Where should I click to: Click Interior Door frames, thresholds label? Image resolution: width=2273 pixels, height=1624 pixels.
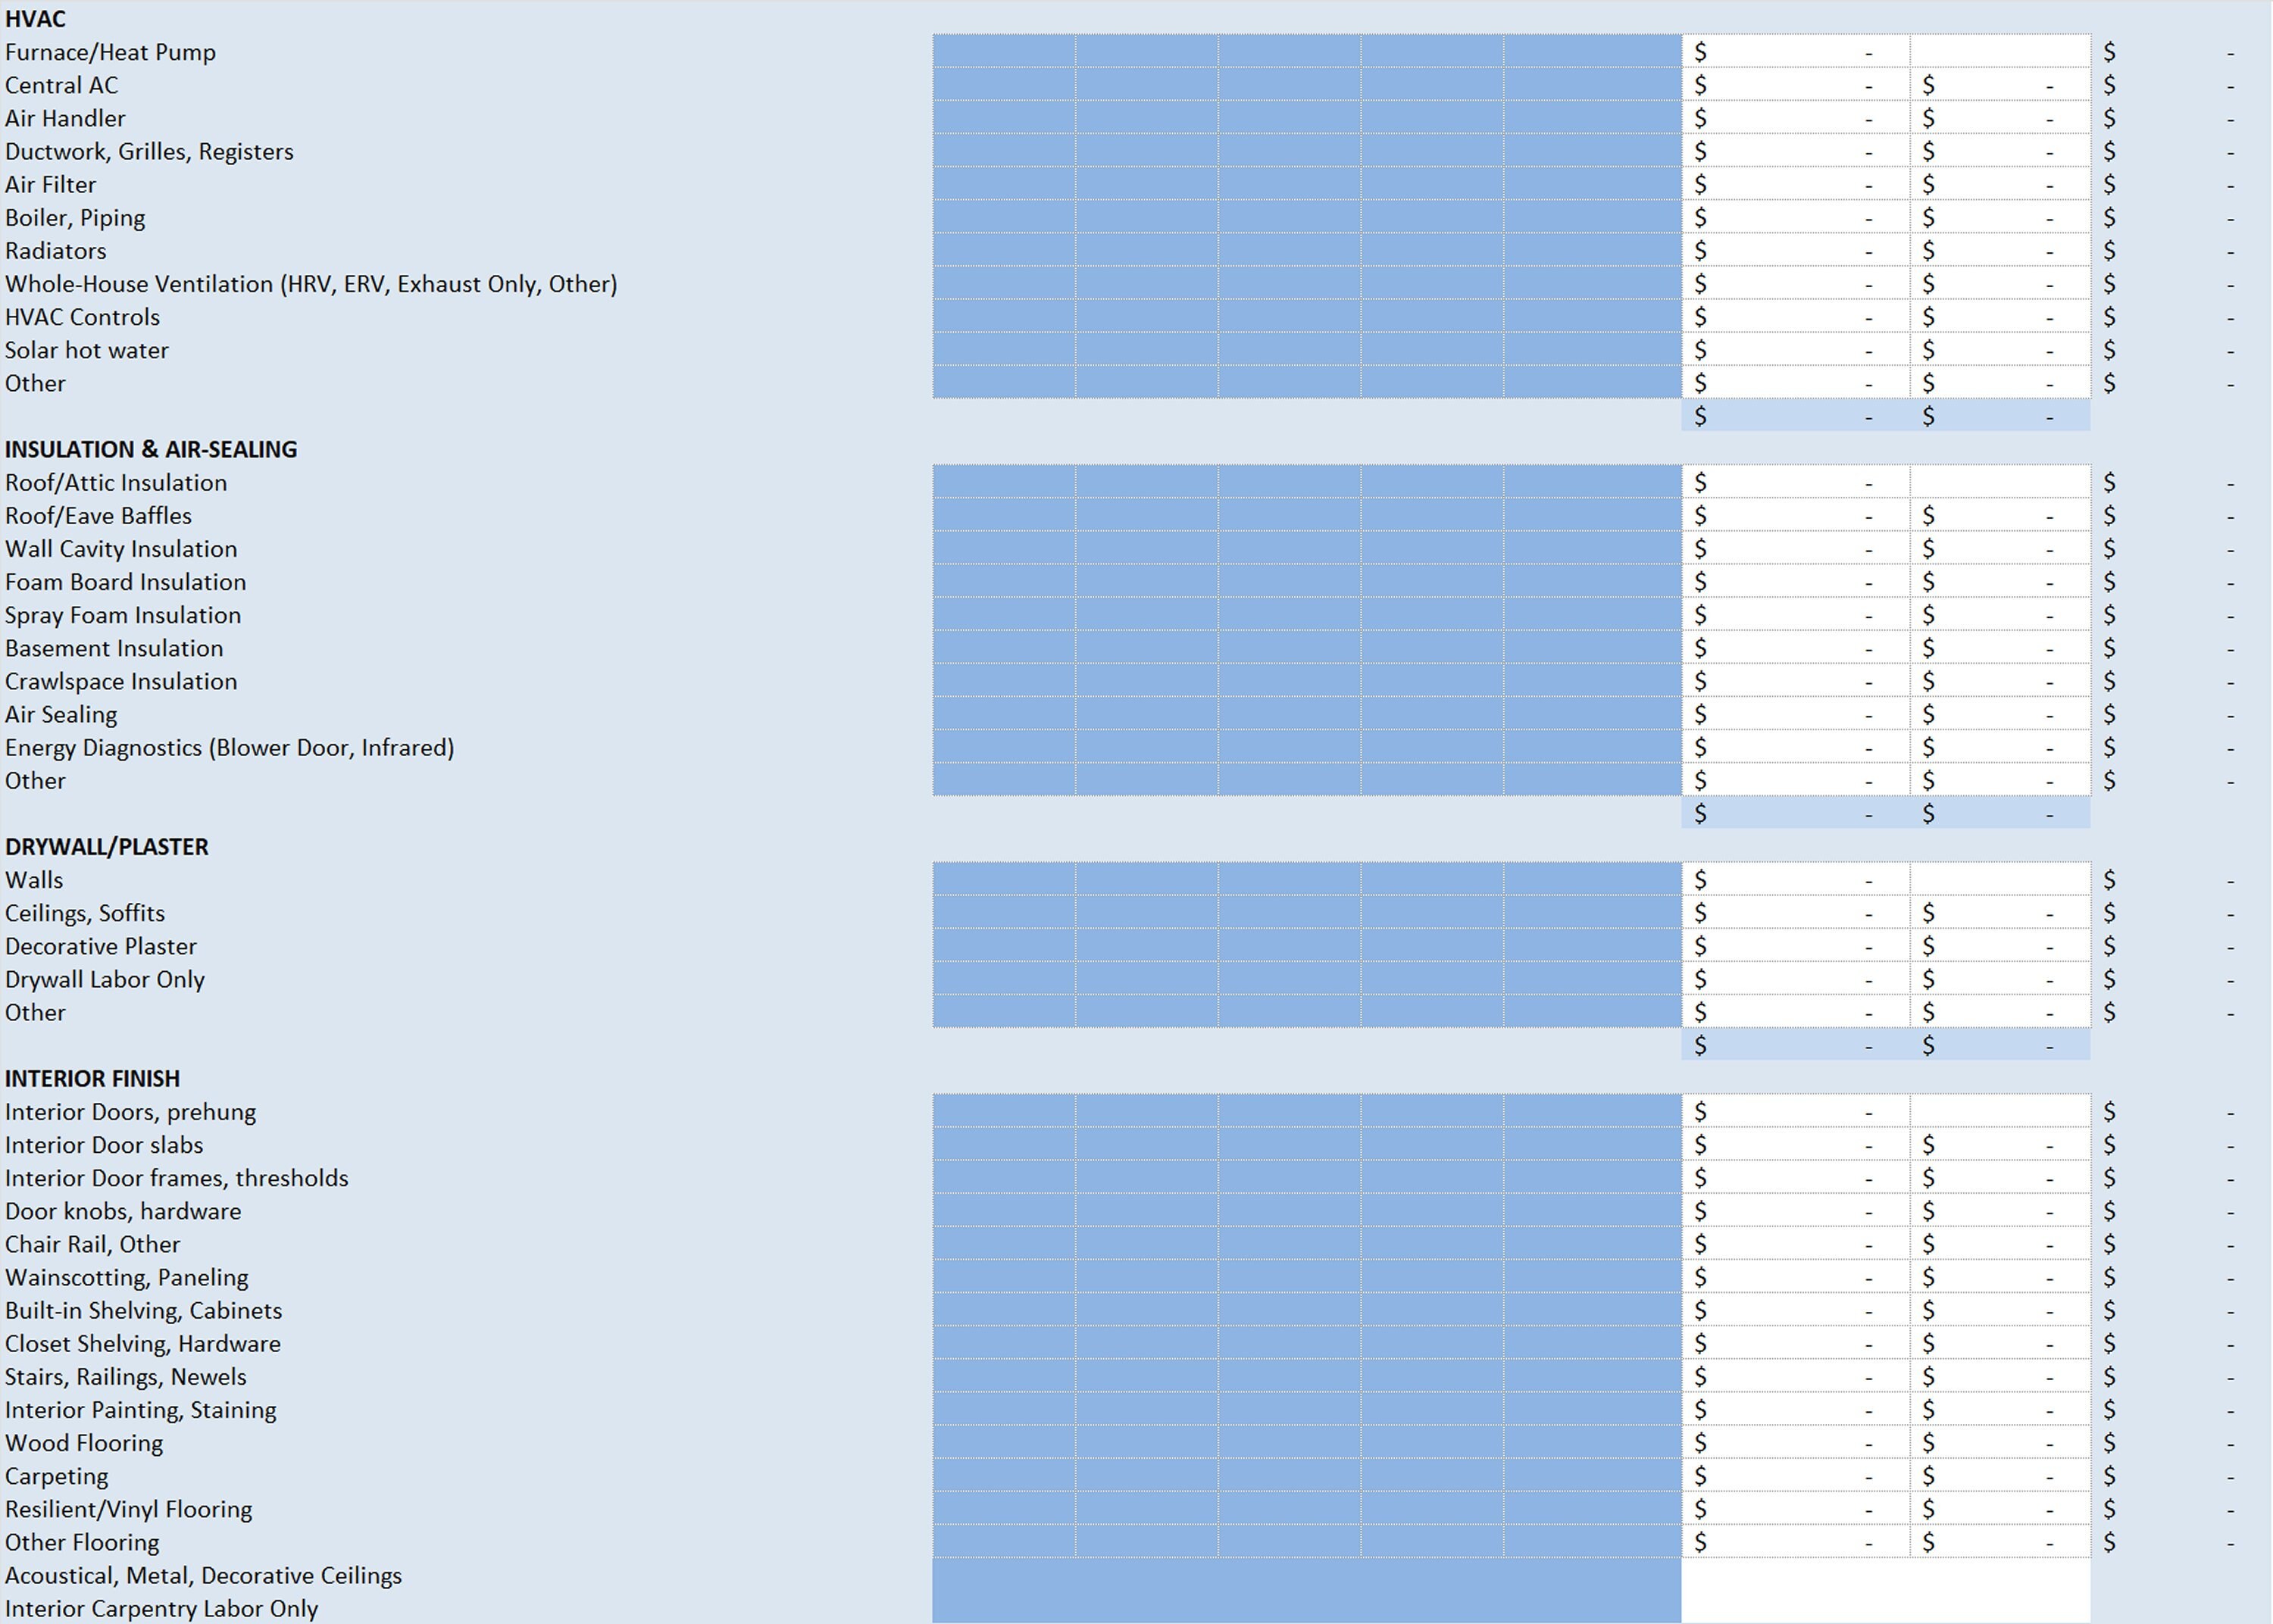pyautogui.click(x=177, y=1178)
